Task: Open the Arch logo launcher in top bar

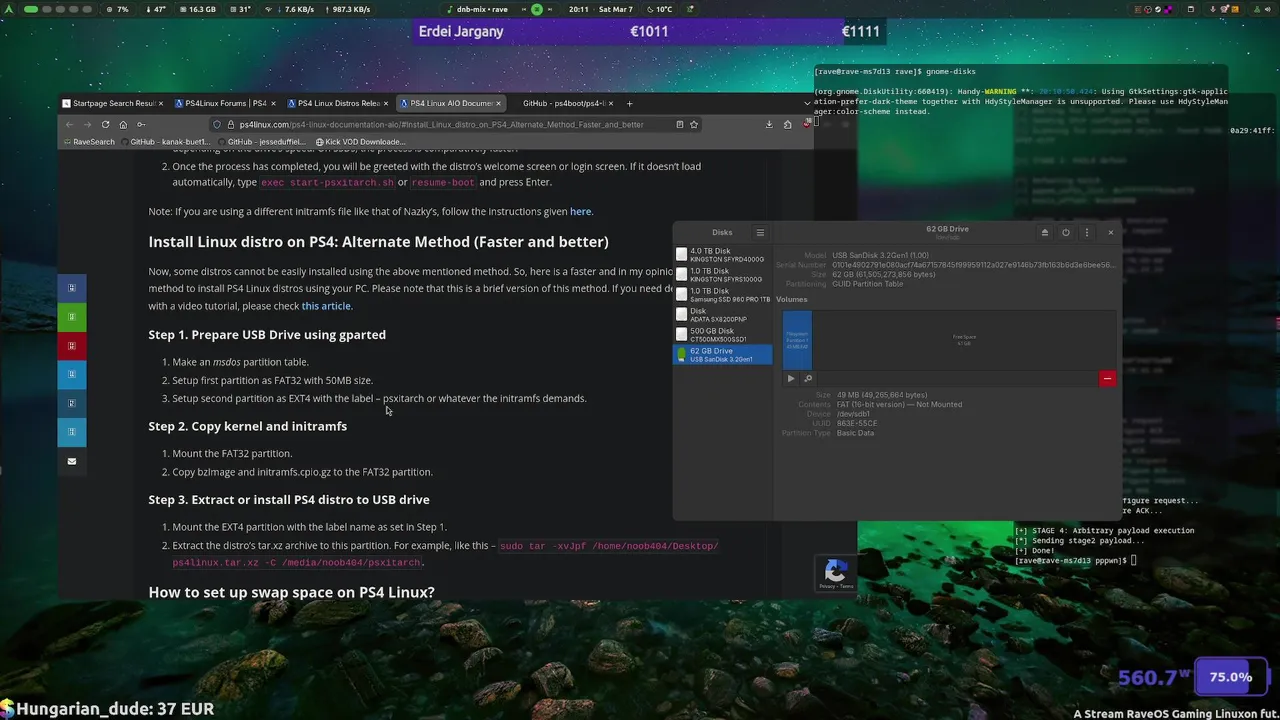Action: point(9,9)
